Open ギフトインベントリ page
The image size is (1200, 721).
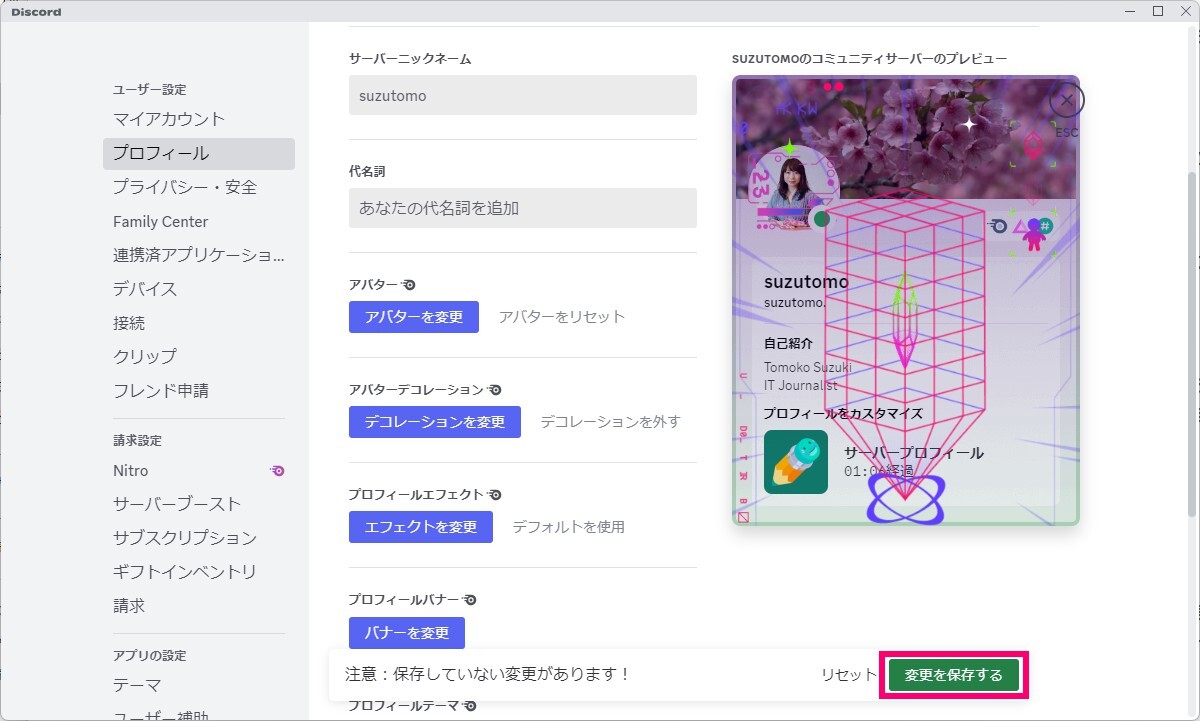click(199, 572)
